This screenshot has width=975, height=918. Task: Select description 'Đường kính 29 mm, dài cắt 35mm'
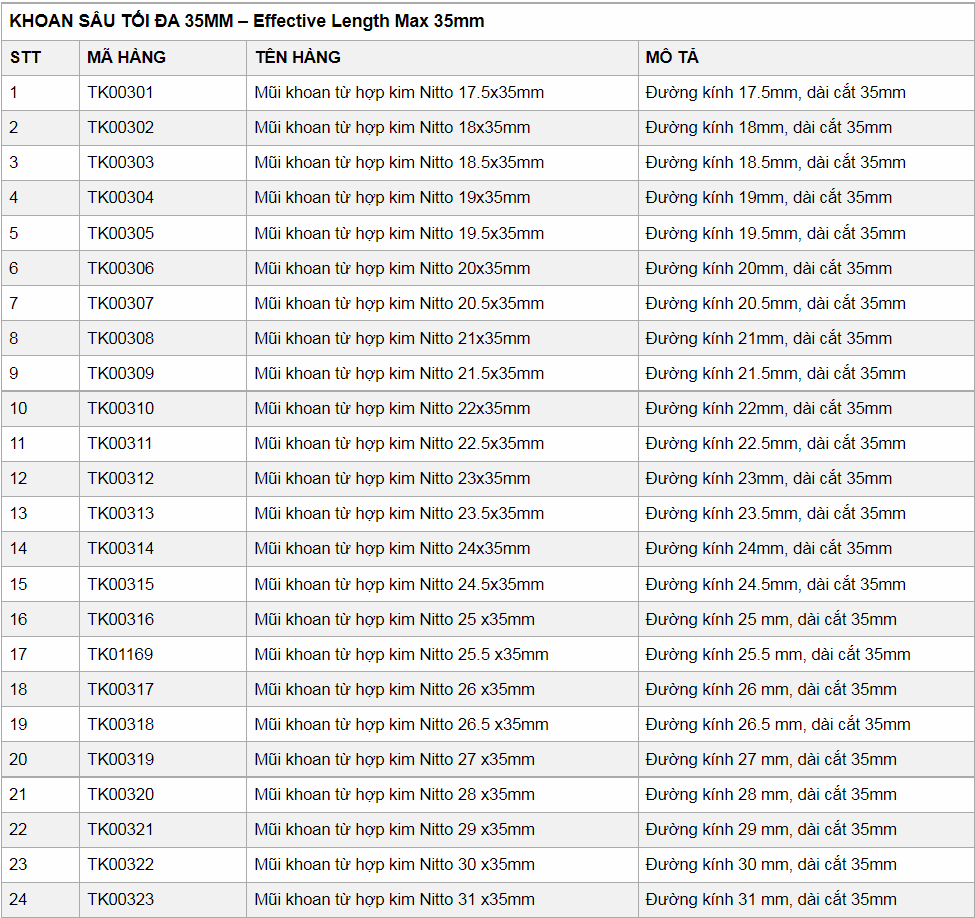pyautogui.click(x=771, y=829)
